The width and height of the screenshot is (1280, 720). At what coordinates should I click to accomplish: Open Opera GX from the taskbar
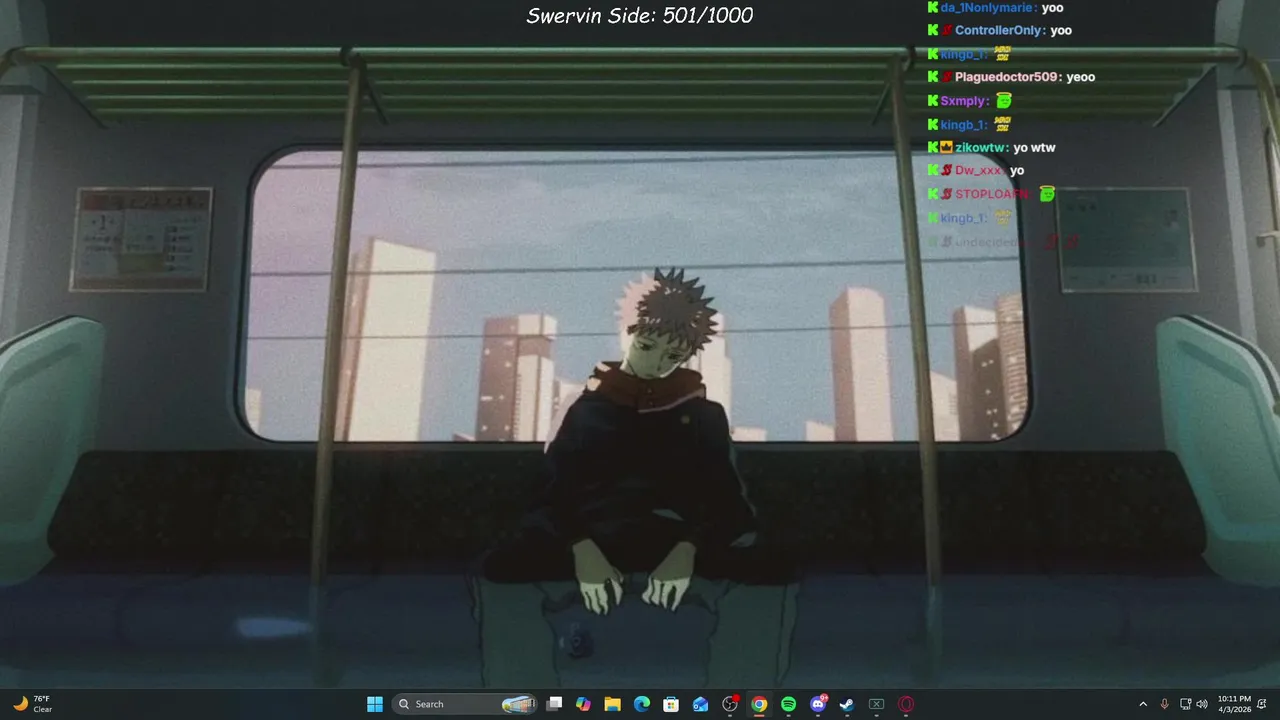click(906, 704)
